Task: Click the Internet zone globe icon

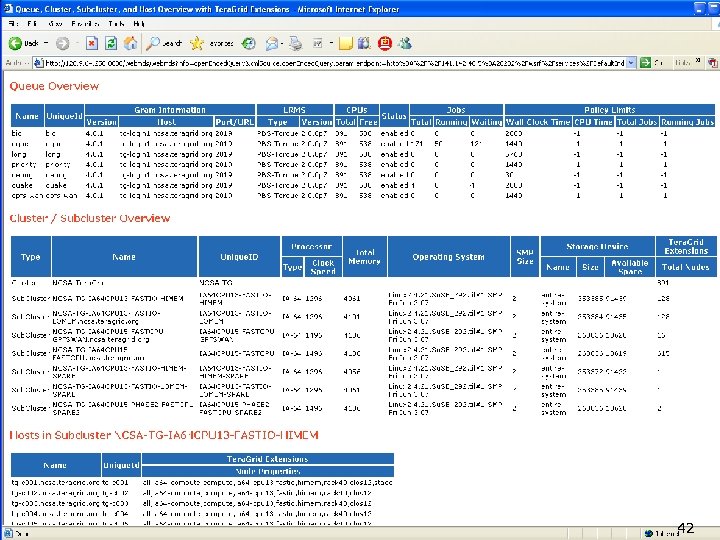Action: tap(649, 533)
